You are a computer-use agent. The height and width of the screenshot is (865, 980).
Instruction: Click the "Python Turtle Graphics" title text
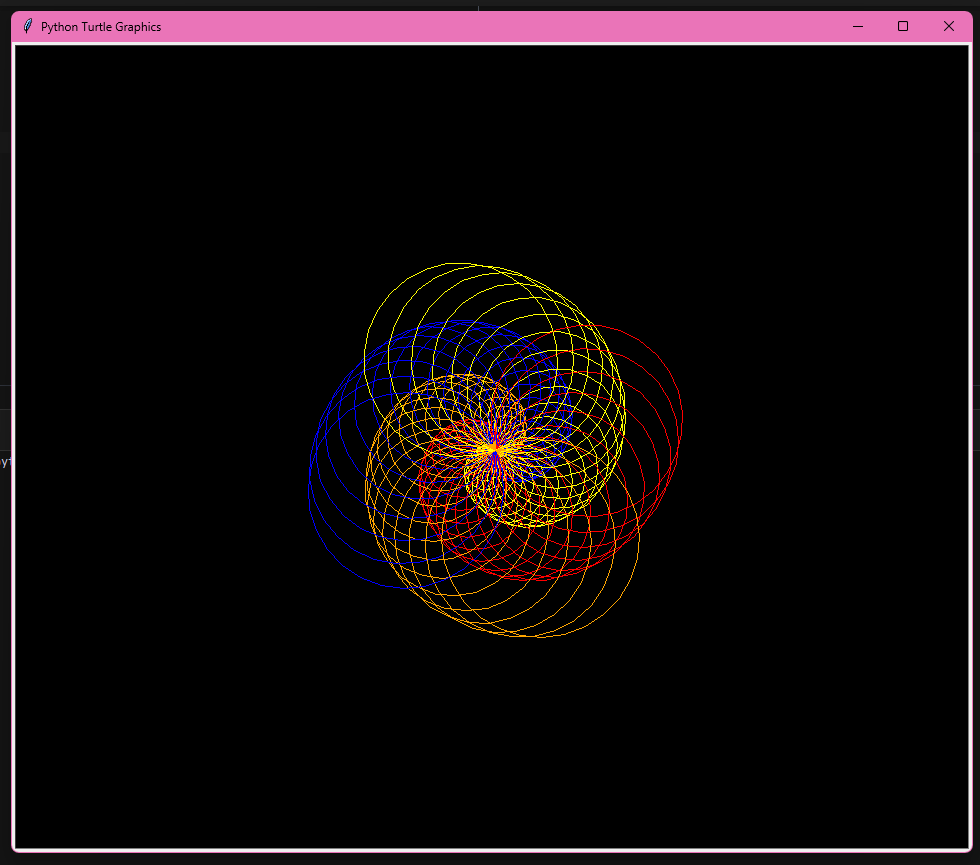click(100, 27)
